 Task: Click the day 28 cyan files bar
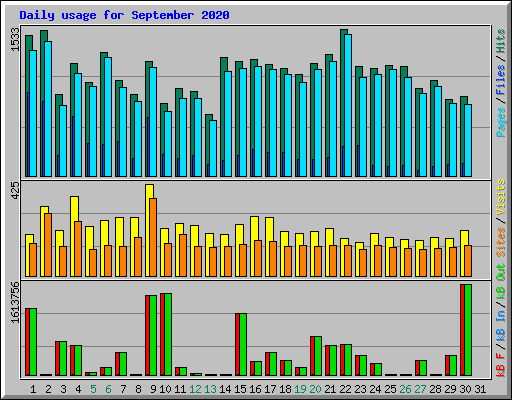pos(438,132)
